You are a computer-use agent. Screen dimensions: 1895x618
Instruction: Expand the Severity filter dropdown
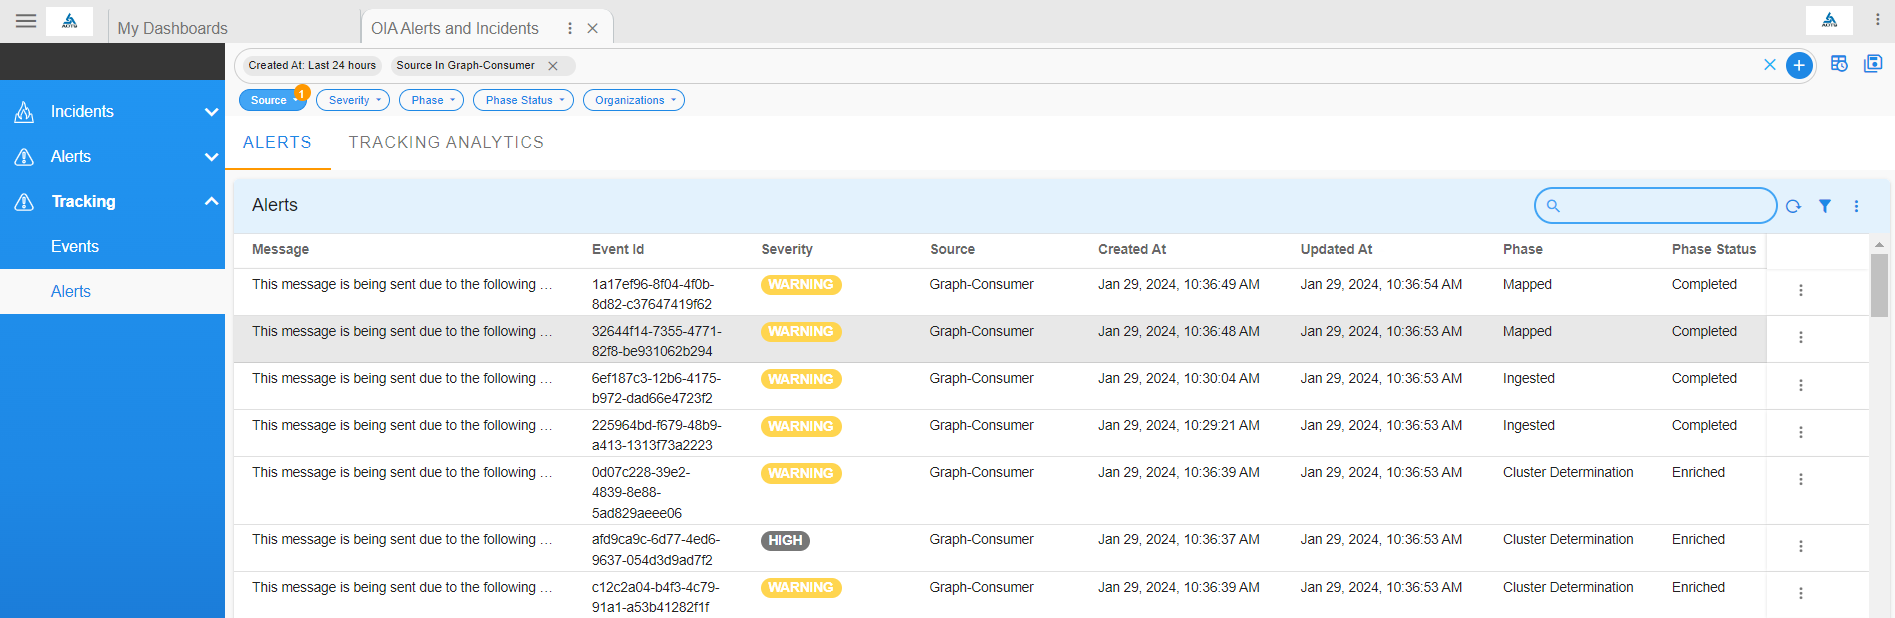tap(353, 100)
